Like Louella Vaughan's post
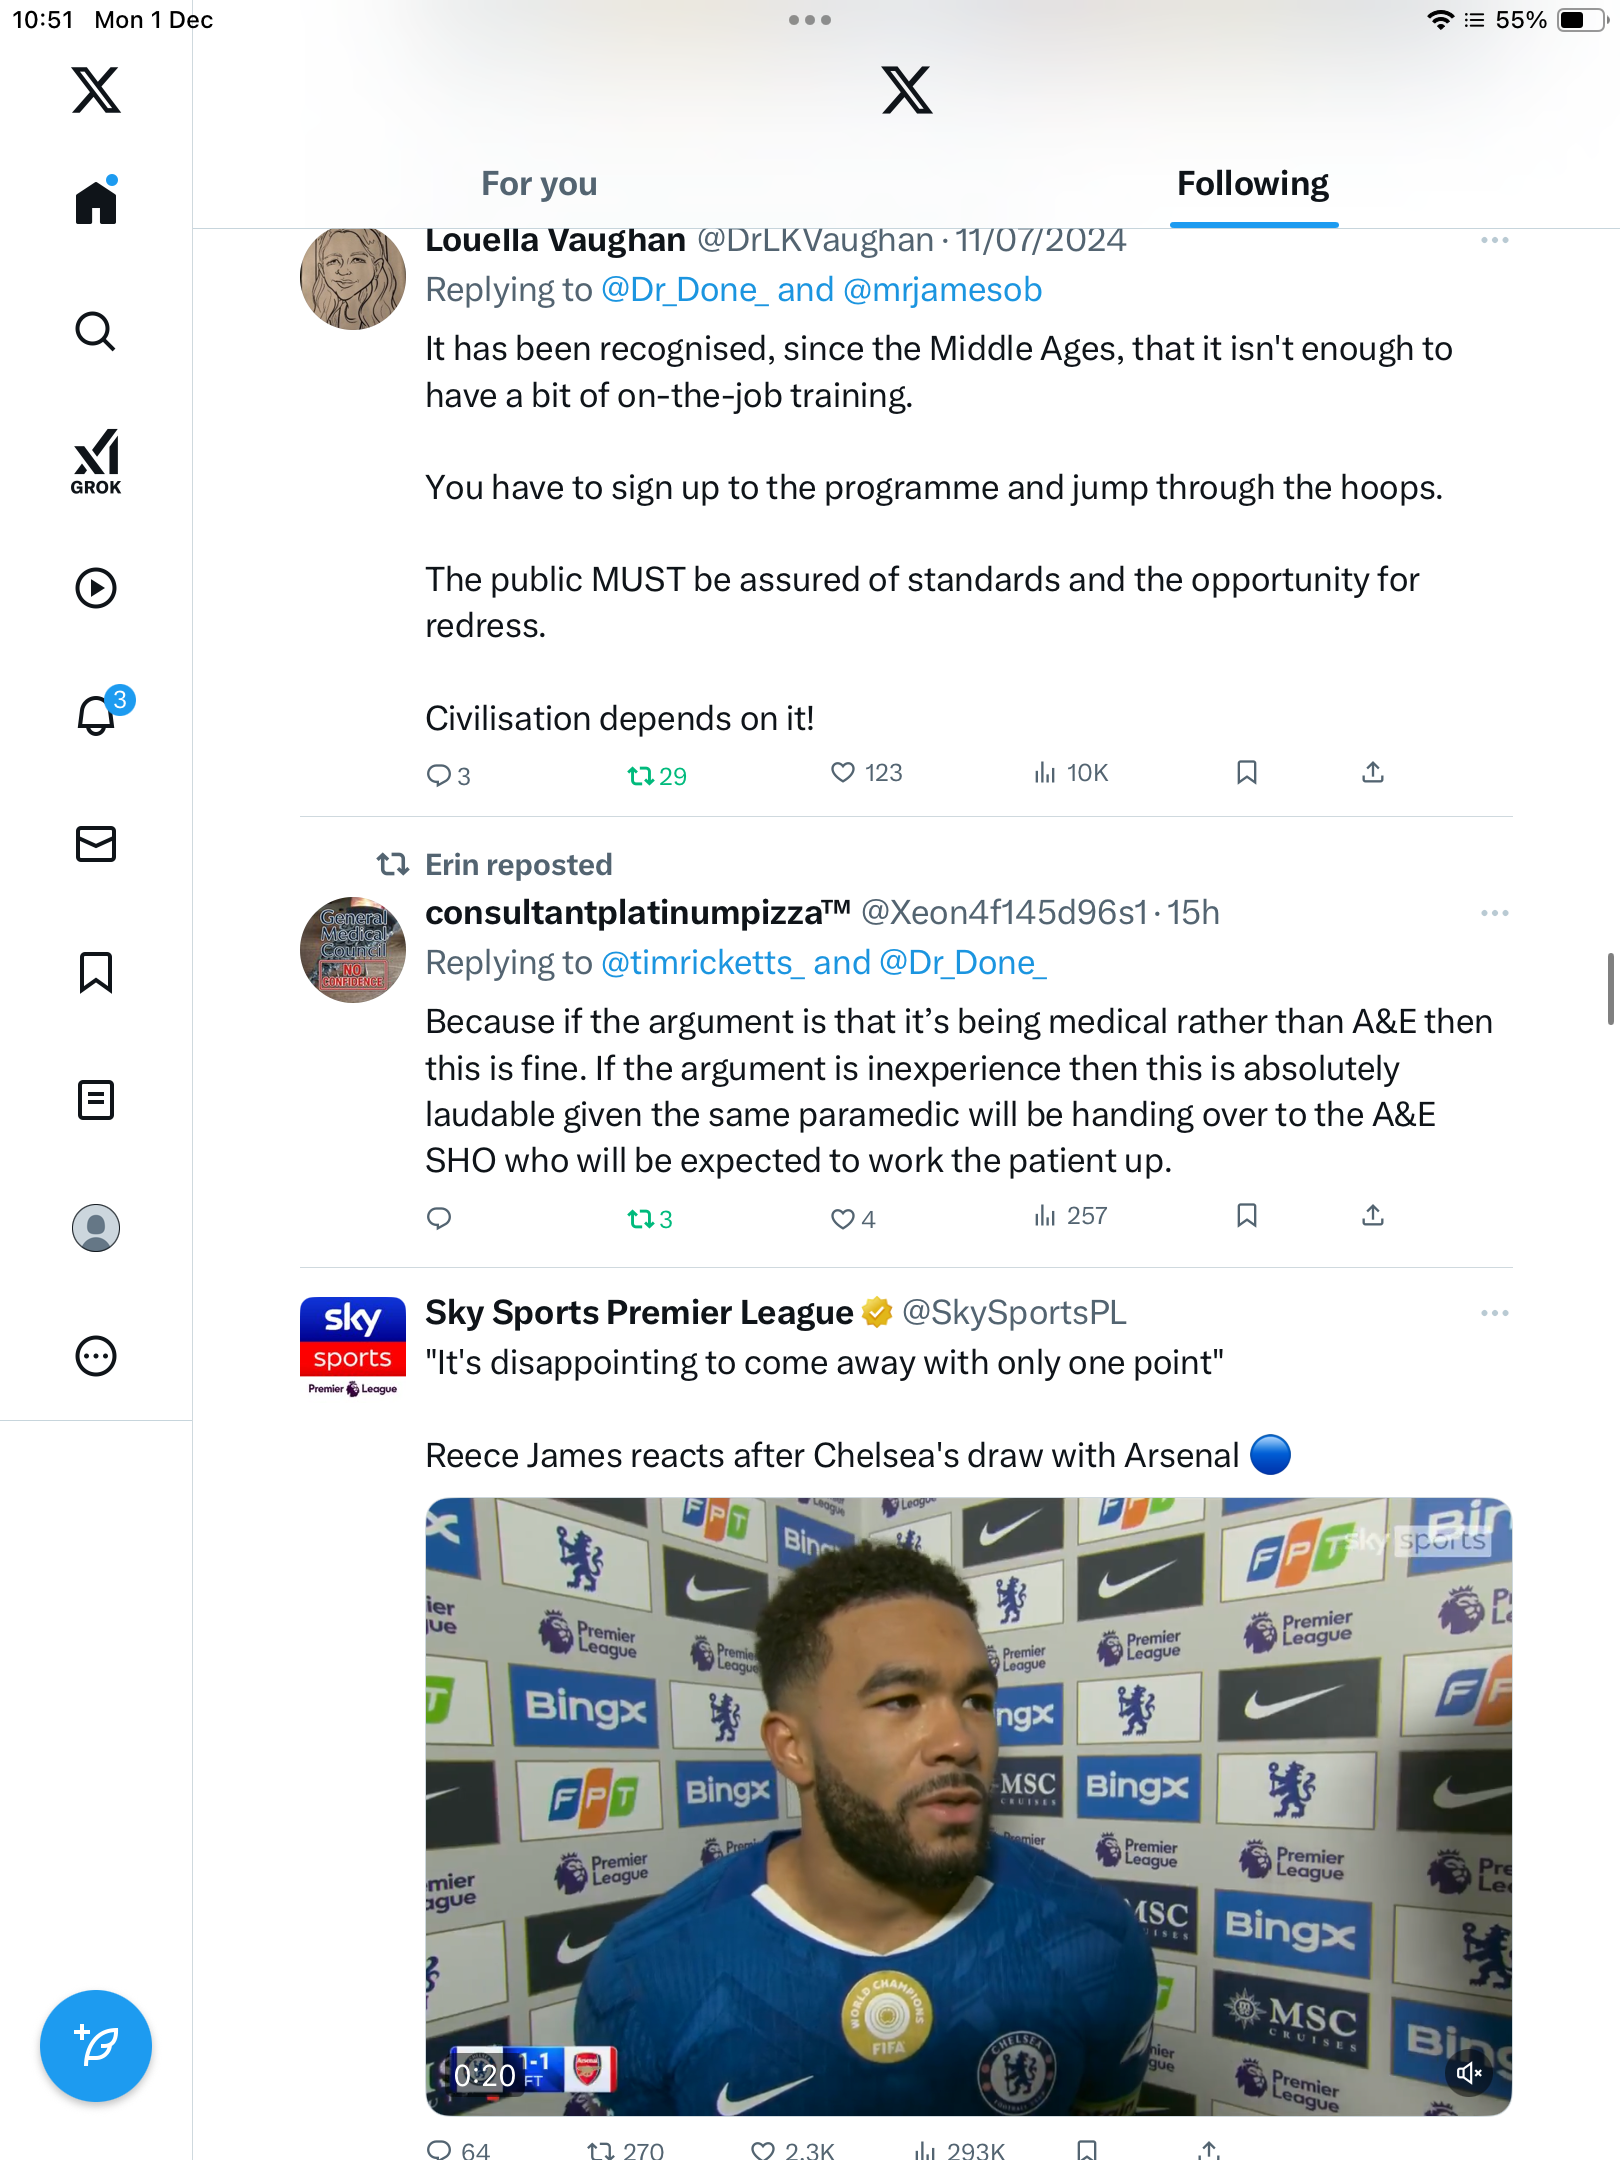Image resolution: width=1620 pixels, height=2160 pixels. [x=843, y=773]
